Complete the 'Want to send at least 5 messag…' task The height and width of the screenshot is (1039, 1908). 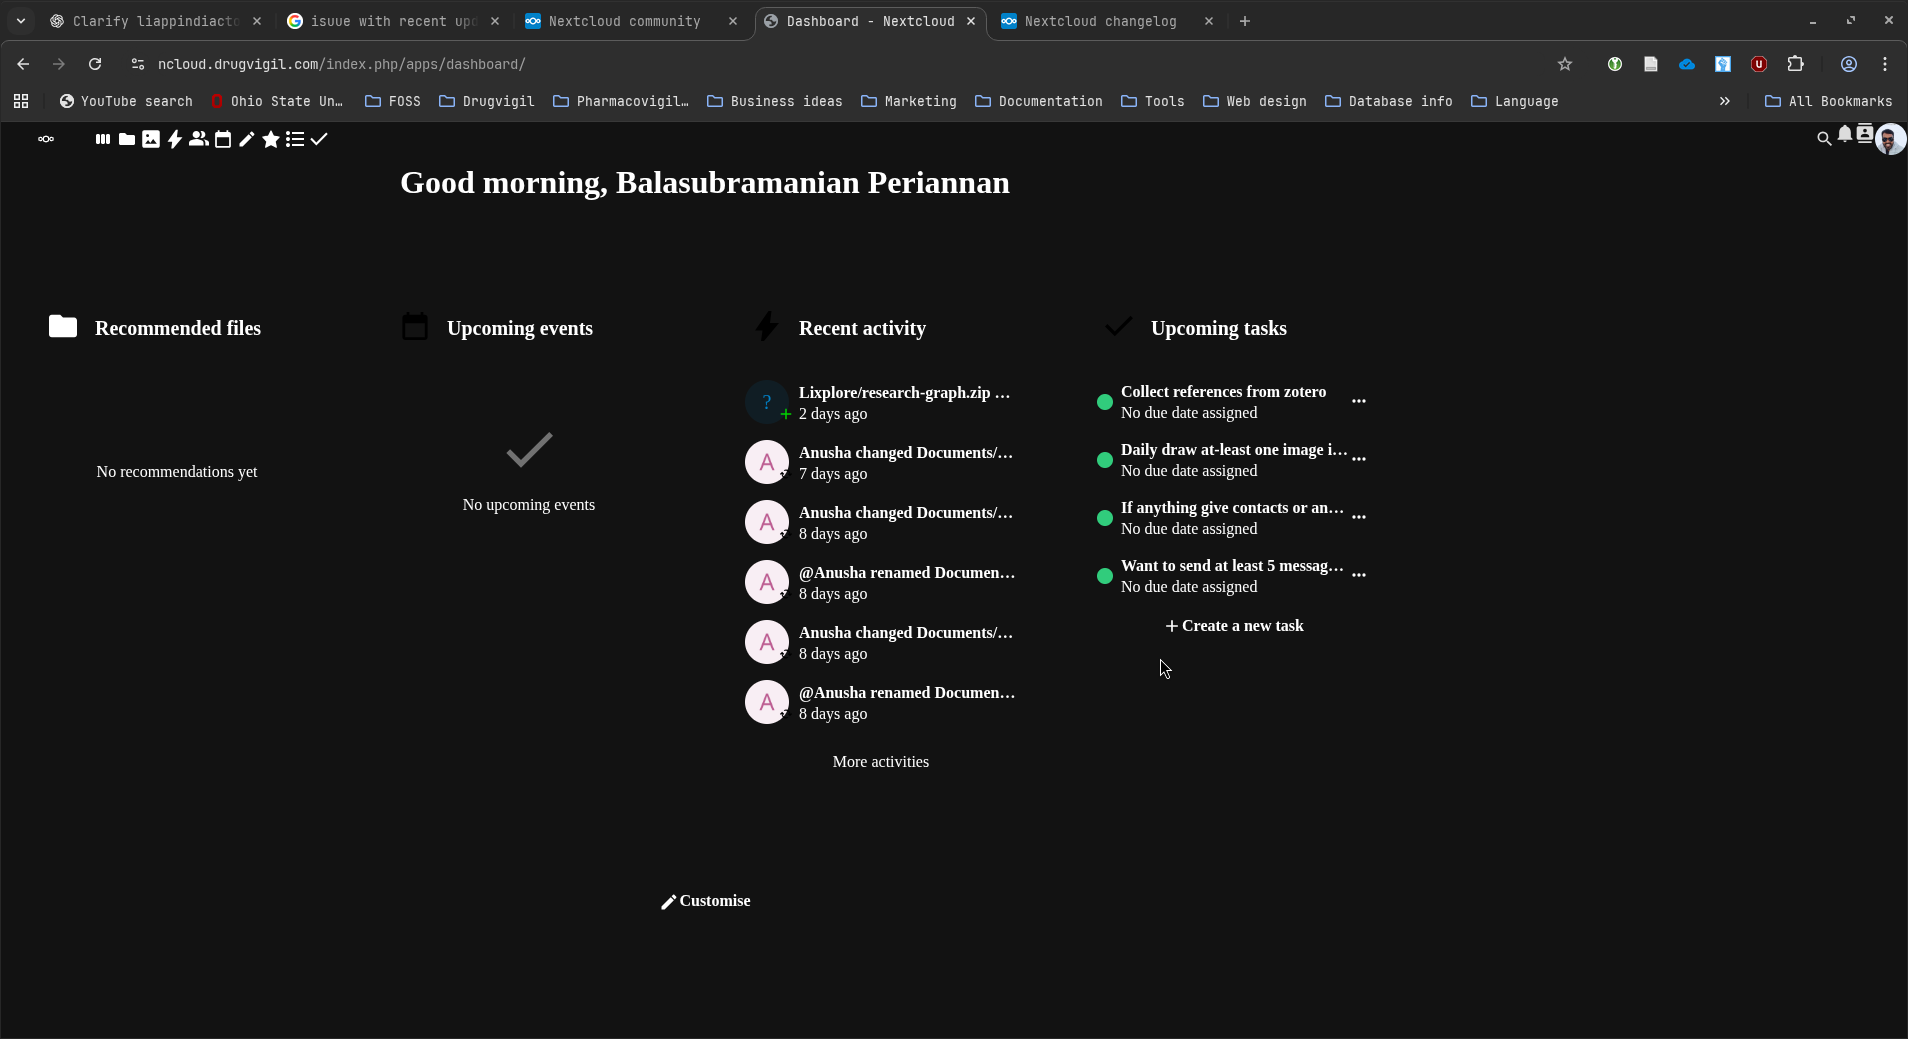pos(1105,576)
